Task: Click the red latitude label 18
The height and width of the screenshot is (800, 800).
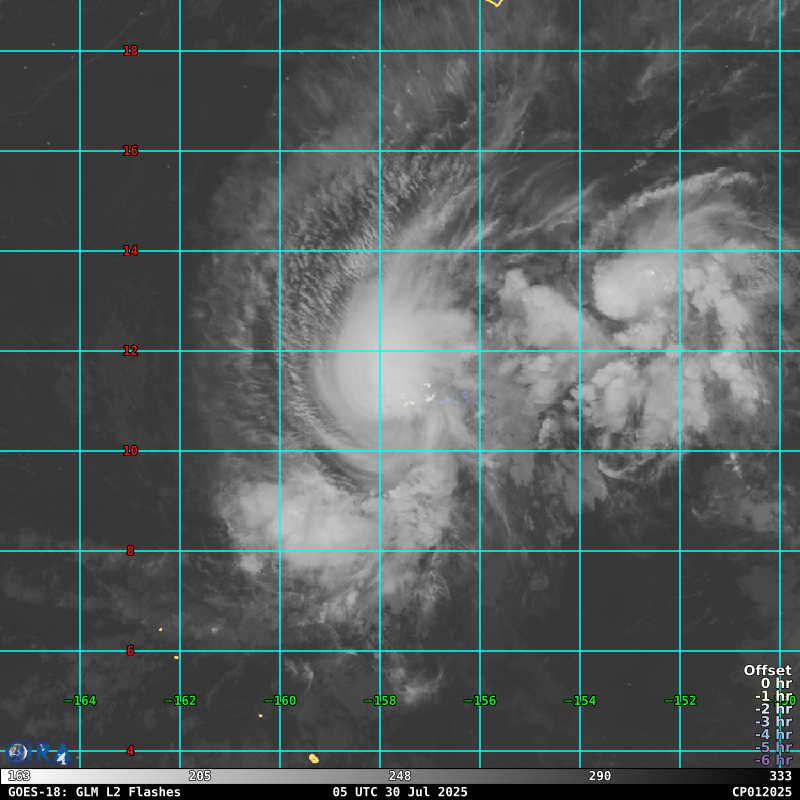Action: (x=130, y=51)
